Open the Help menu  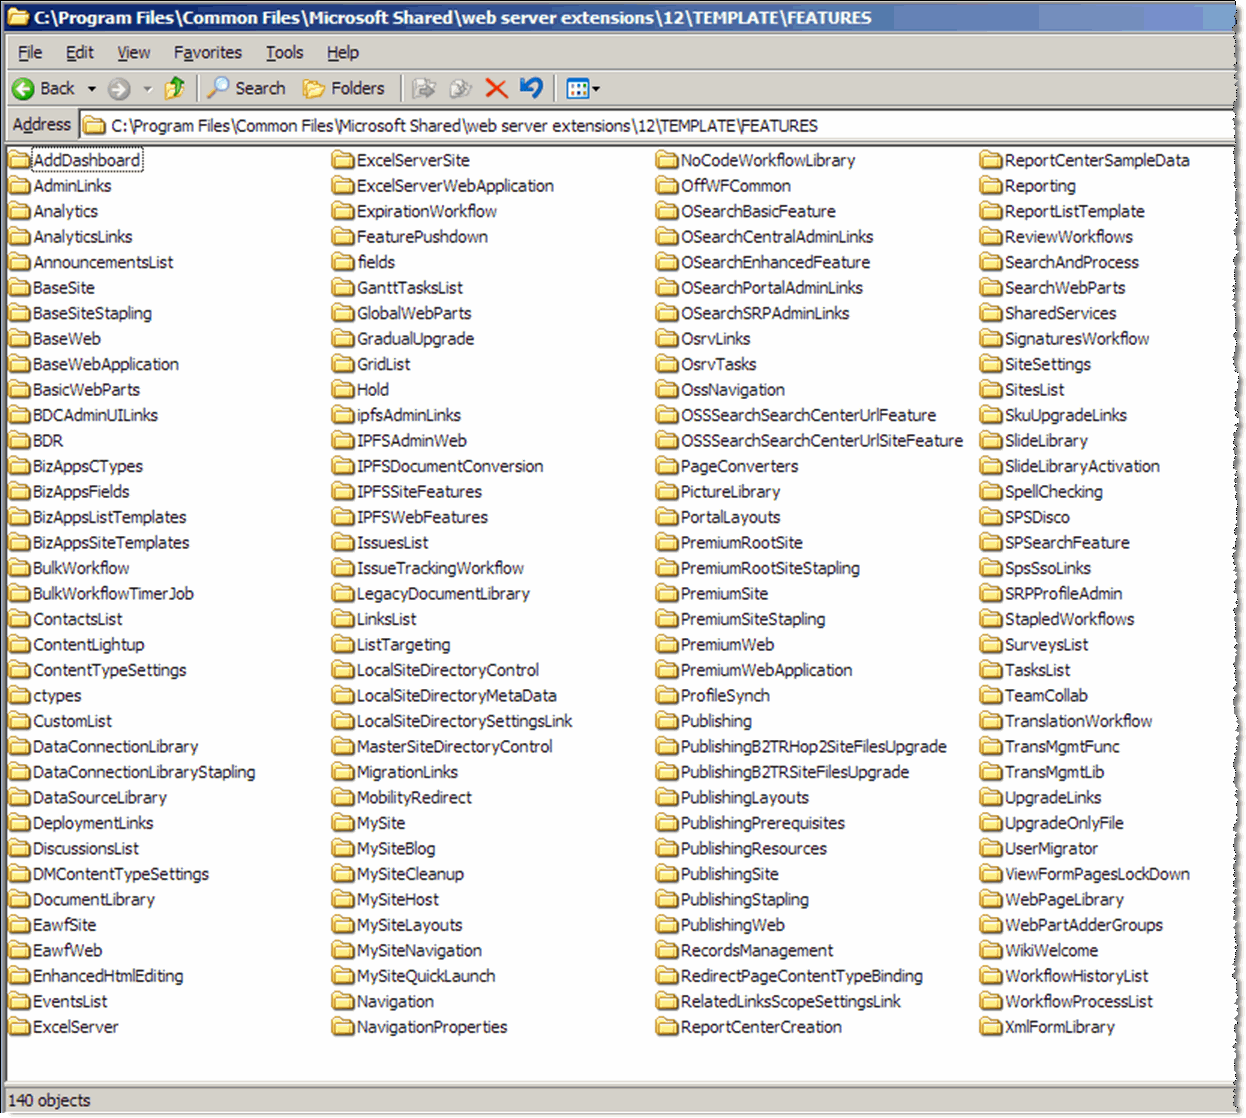[343, 53]
